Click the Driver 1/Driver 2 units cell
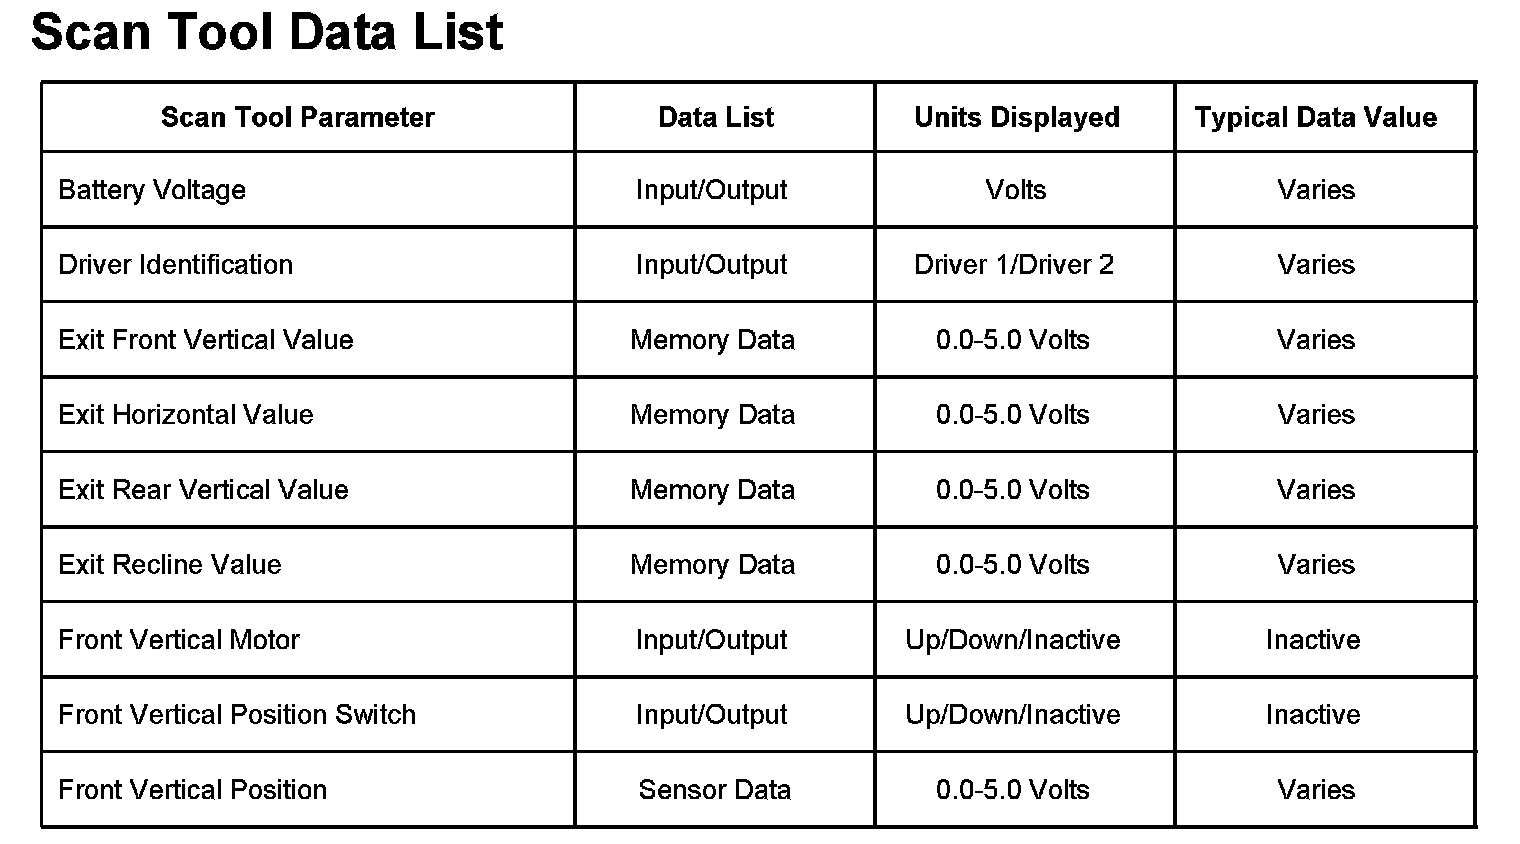The height and width of the screenshot is (844, 1520). point(1014,265)
